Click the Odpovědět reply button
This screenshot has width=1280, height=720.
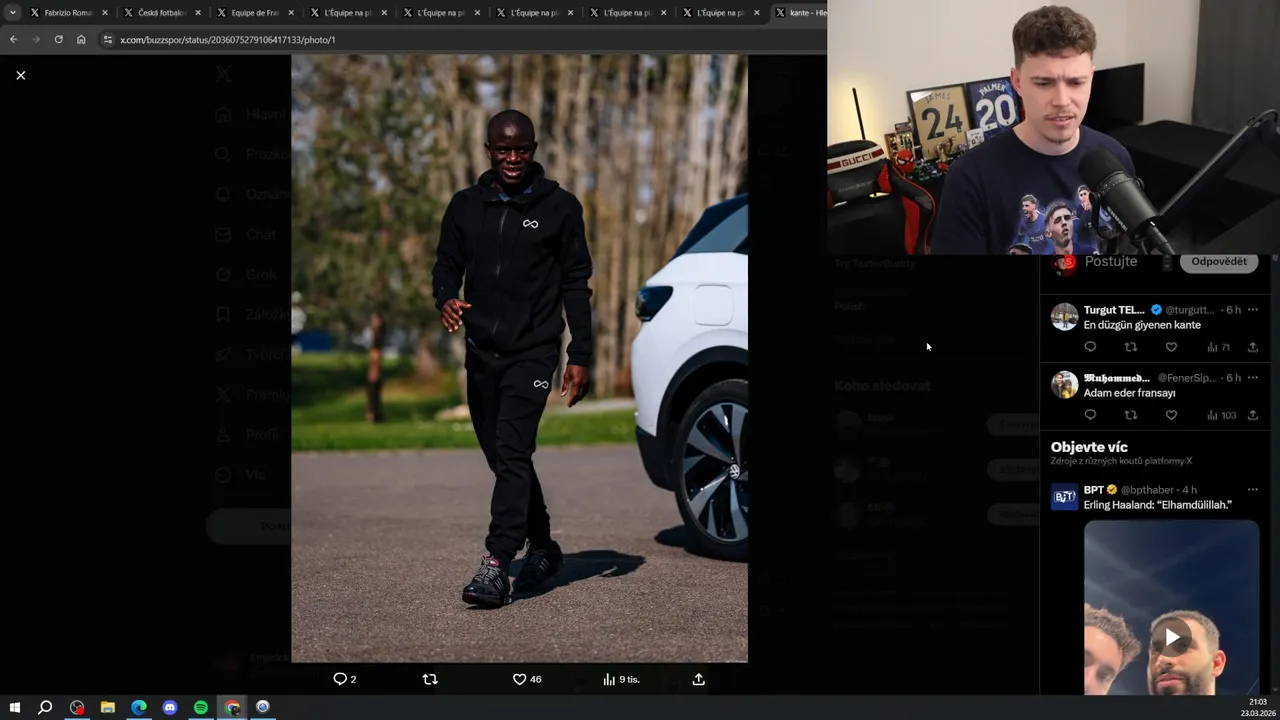click(x=1218, y=262)
